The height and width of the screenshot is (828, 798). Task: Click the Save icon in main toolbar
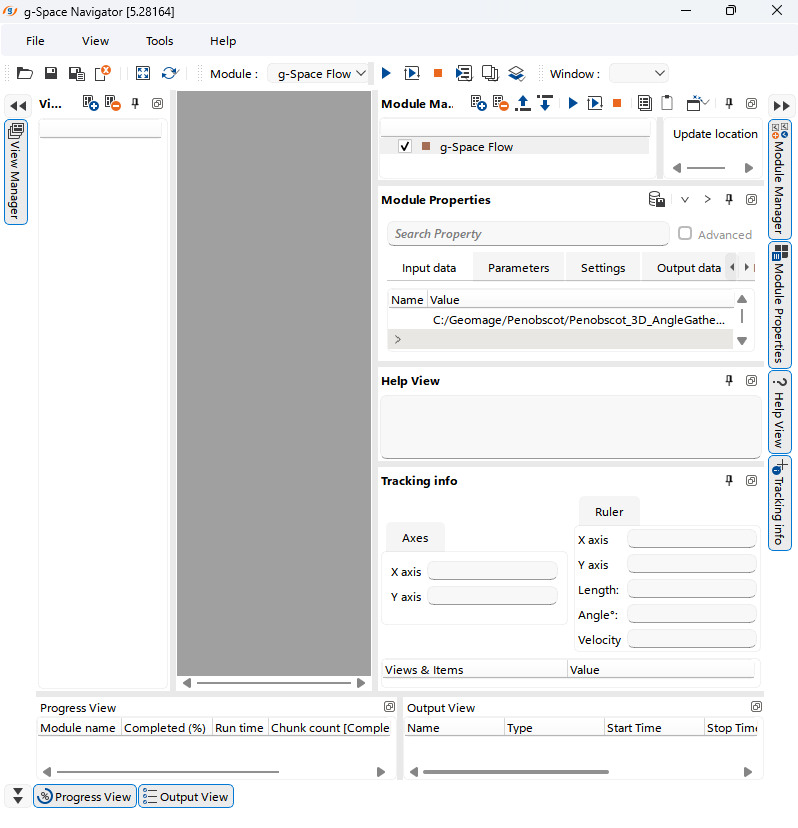click(x=50, y=73)
